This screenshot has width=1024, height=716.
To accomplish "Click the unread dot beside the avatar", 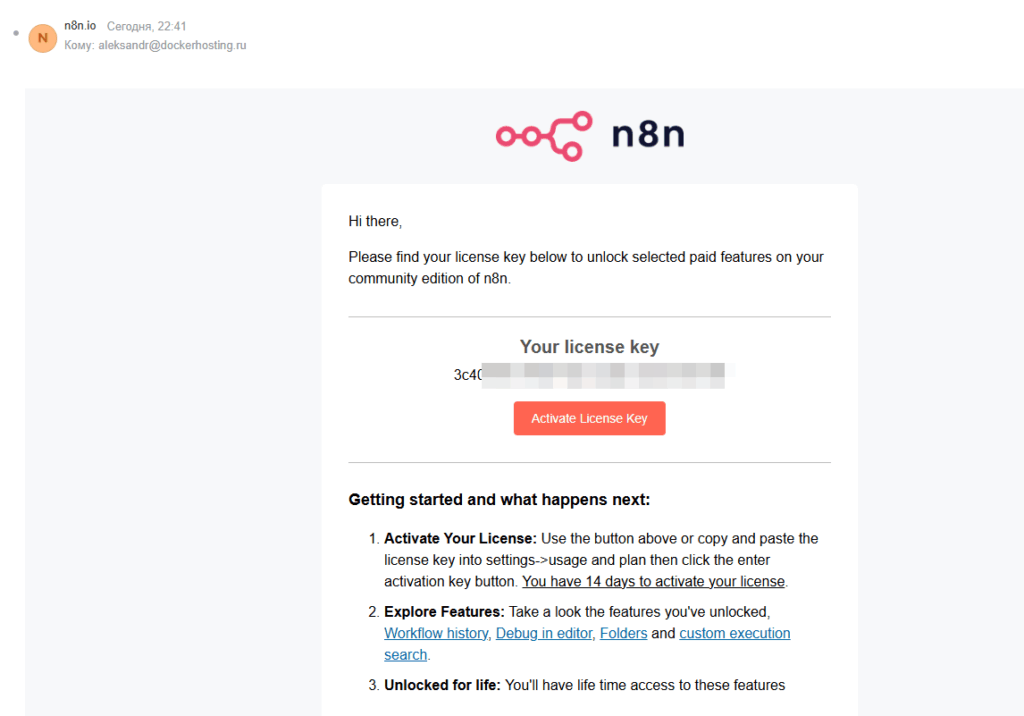I will [16, 33].
